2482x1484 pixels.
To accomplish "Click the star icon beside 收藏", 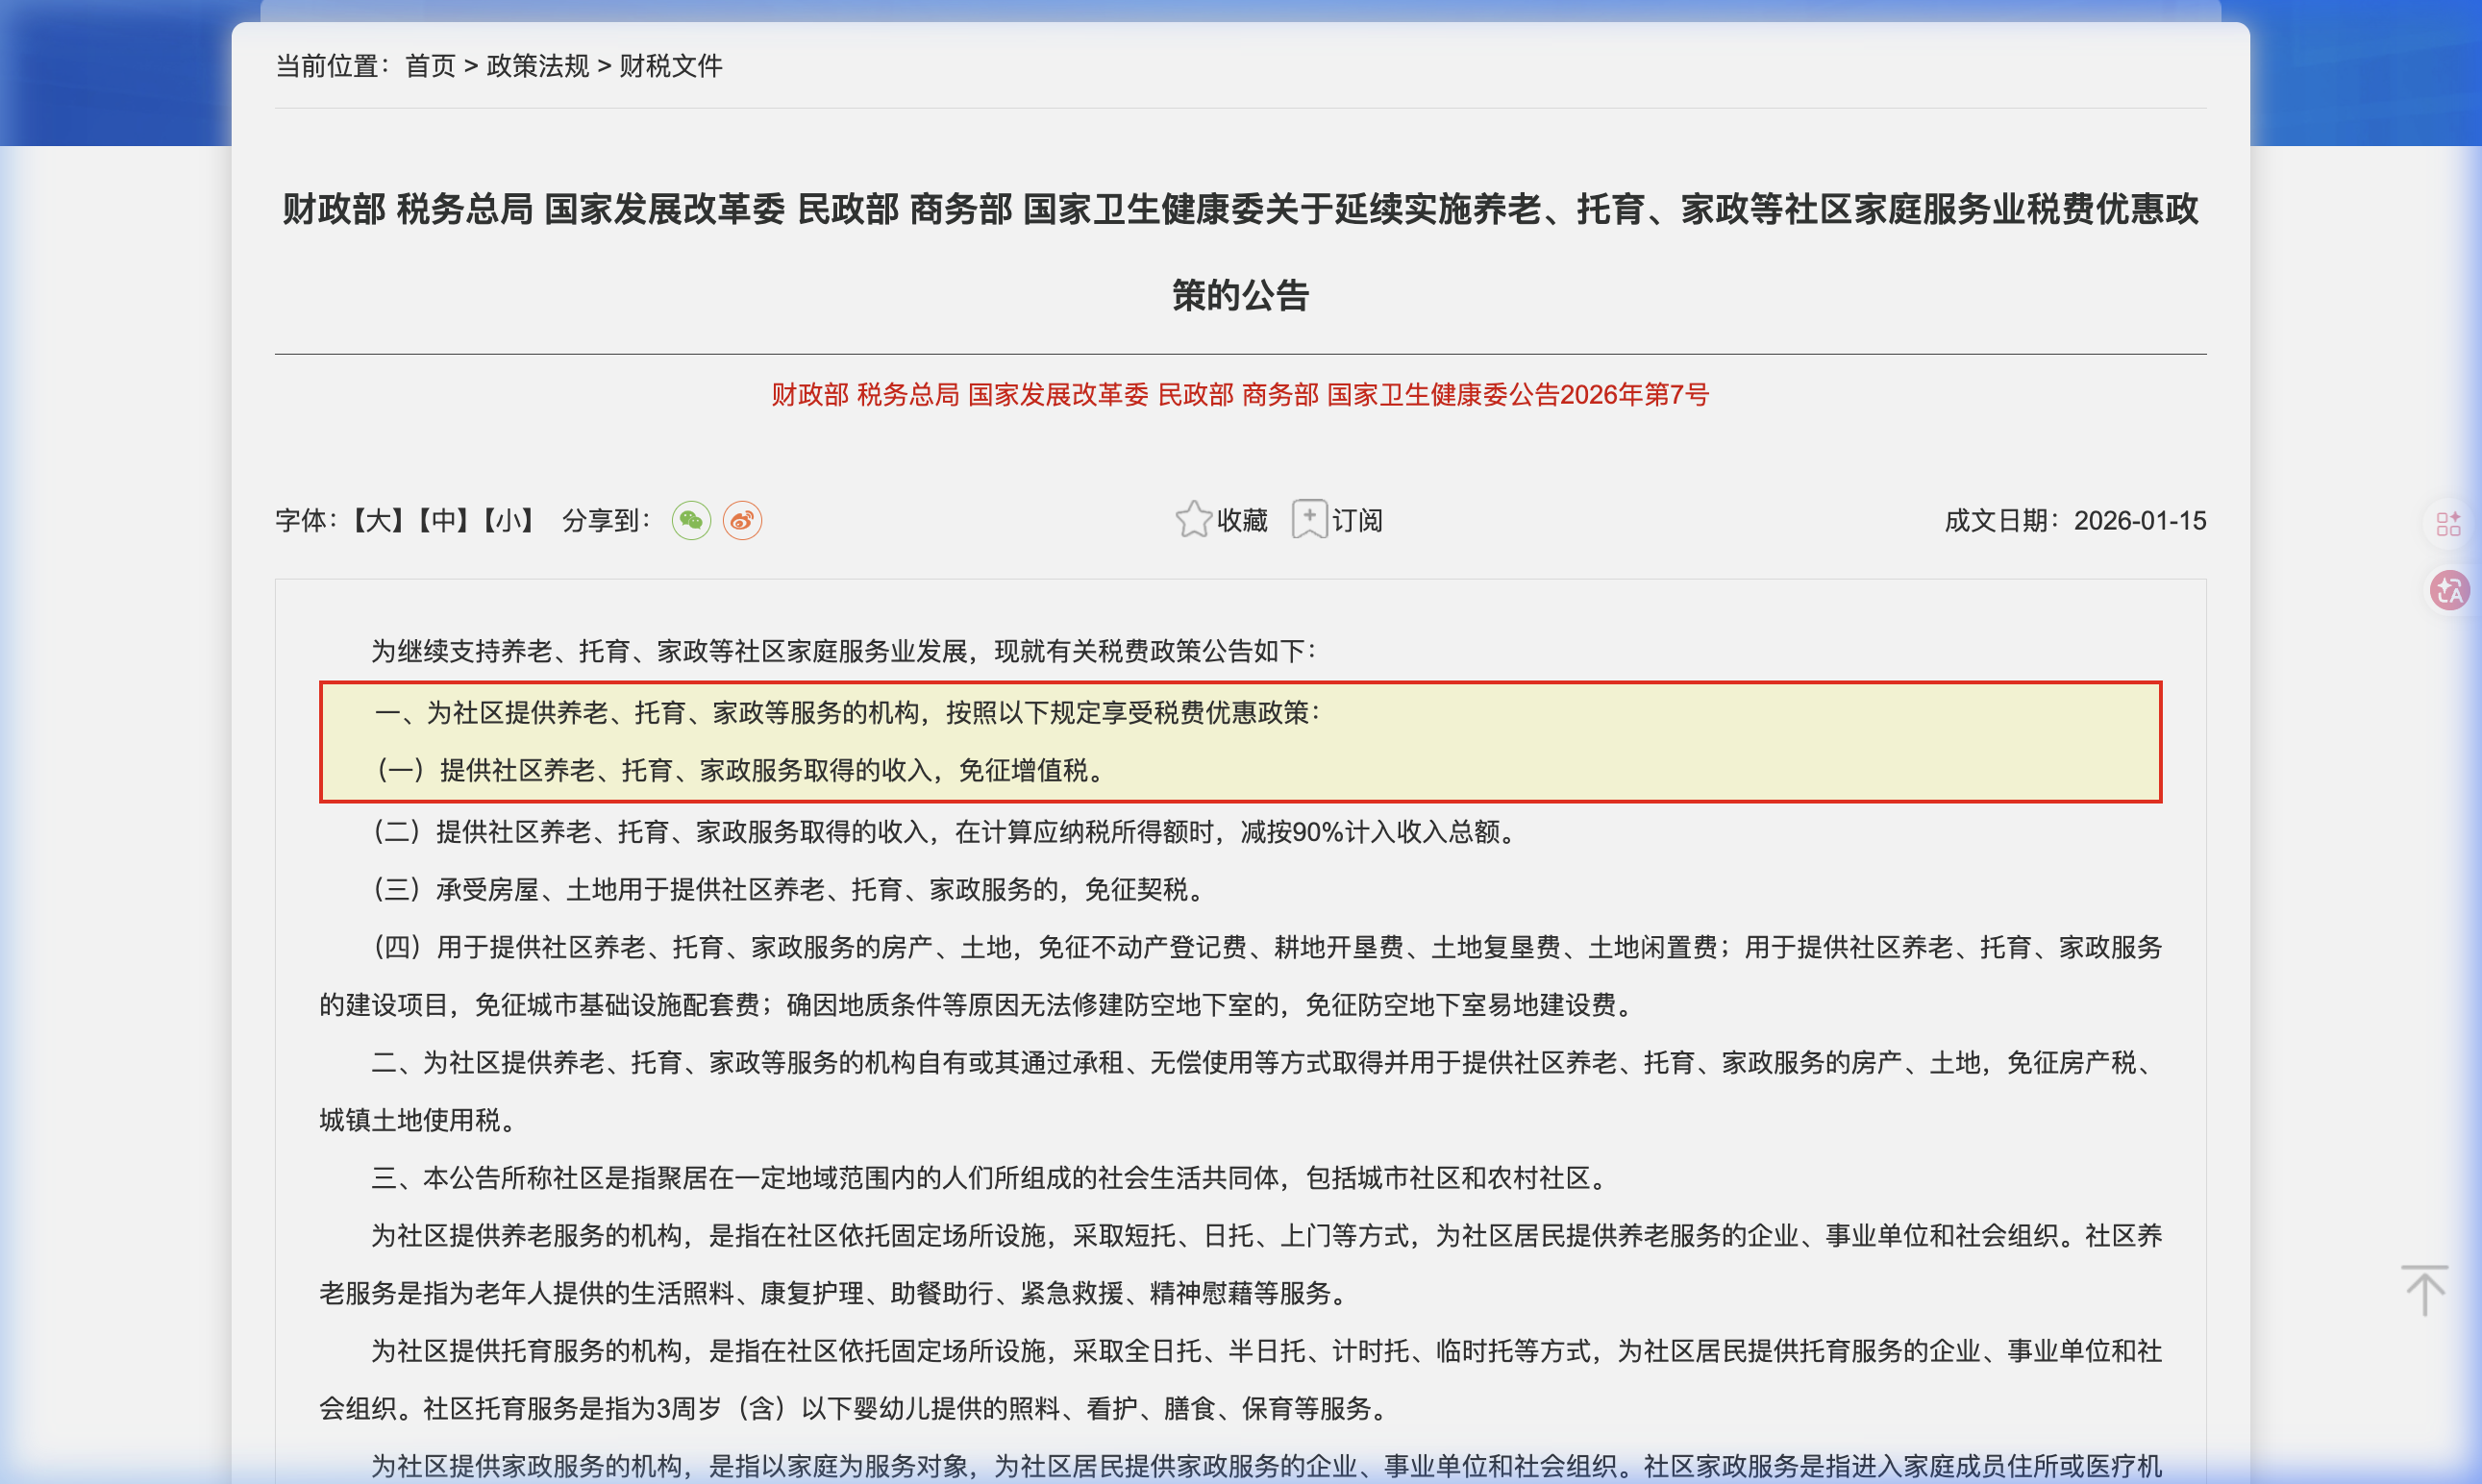I will pyautogui.click(x=1192, y=518).
